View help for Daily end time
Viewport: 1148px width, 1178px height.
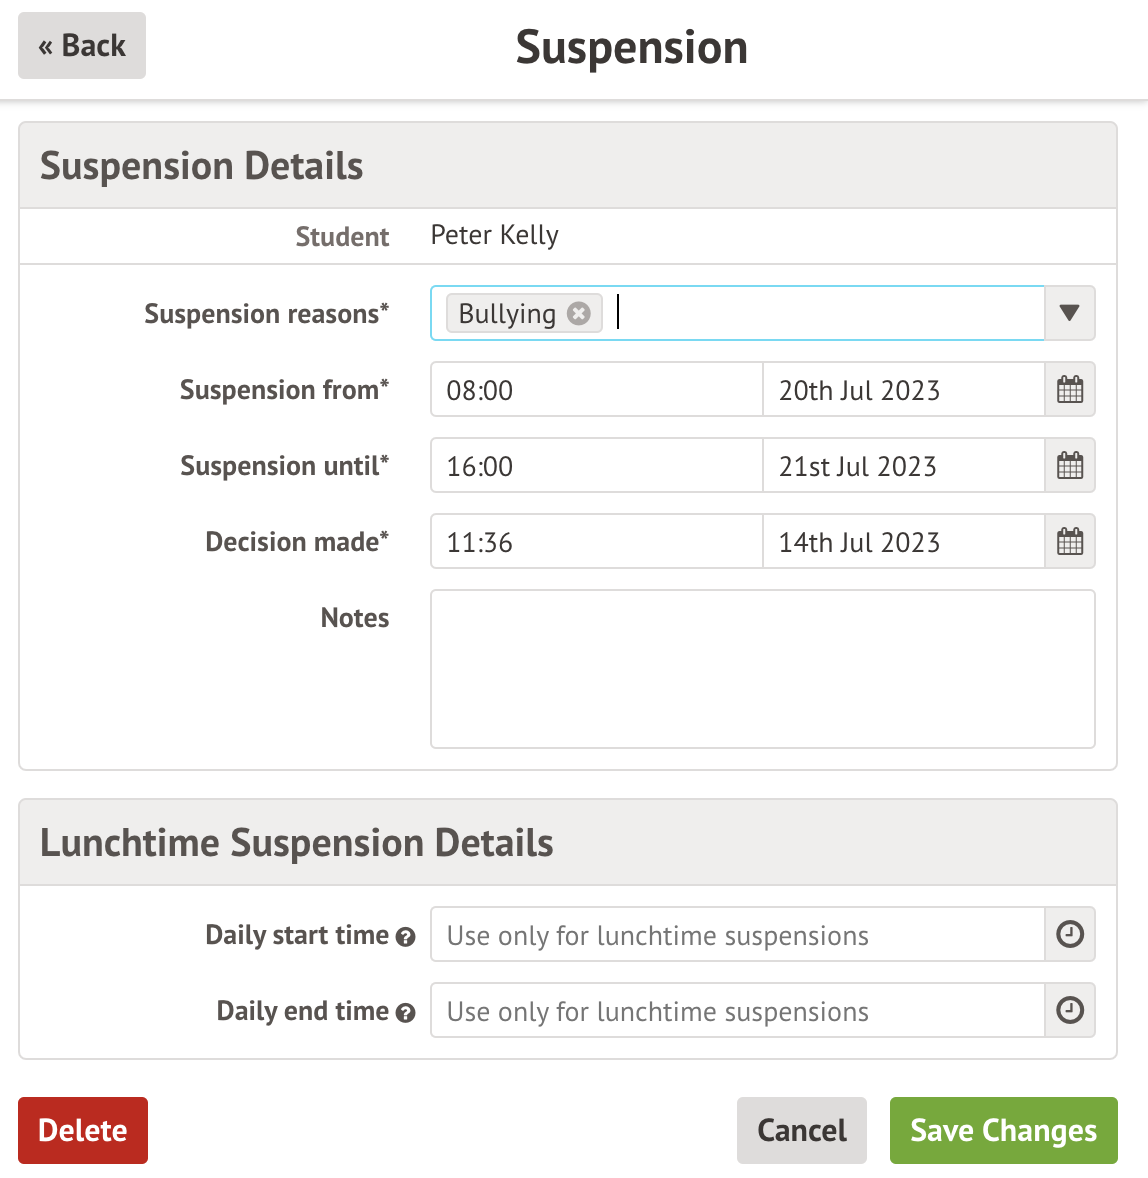coord(405,1013)
